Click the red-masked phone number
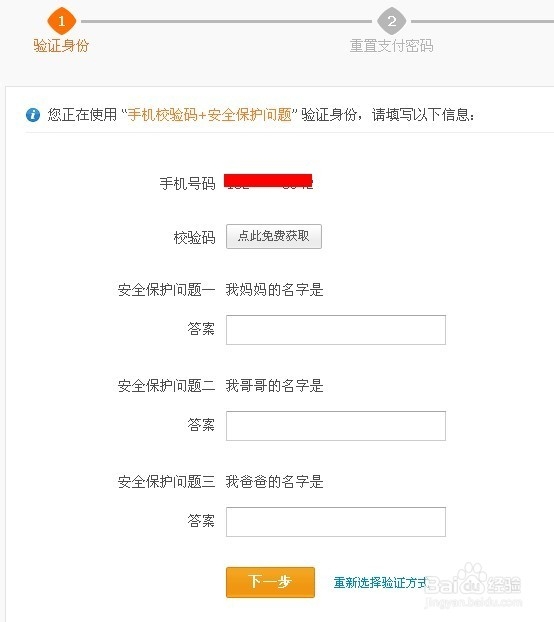Viewport: 554px width, 622px height. (268, 182)
